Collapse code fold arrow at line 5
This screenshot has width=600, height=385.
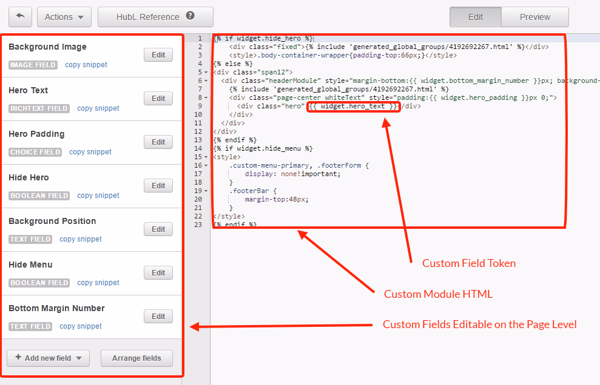[x=206, y=72]
